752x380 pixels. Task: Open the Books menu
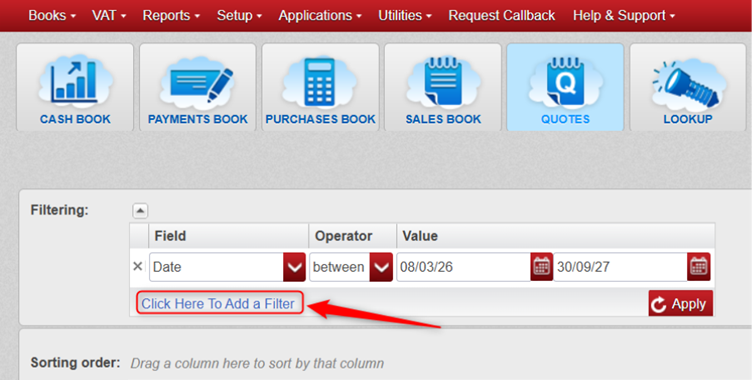click(x=52, y=15)
